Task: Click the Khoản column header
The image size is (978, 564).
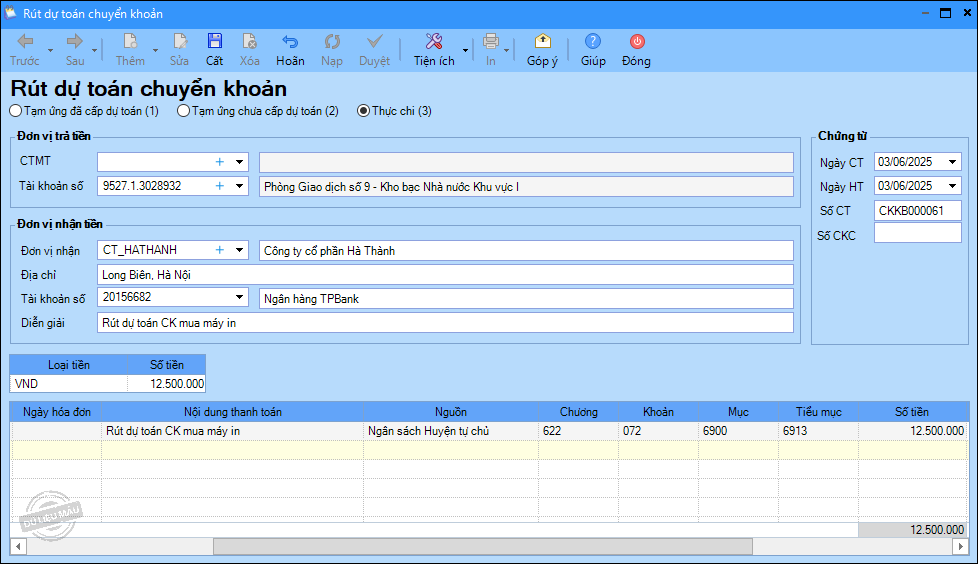Action: click(658, 412)
